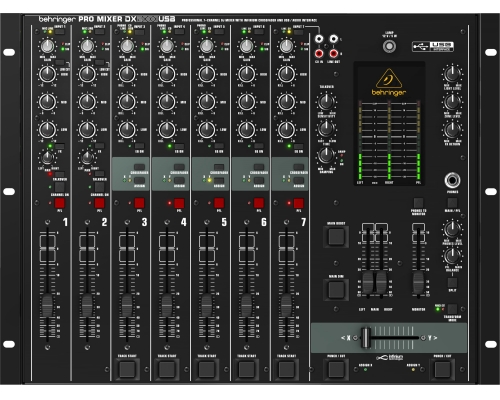Click the channel 1 Gain knob
Image resolution: width=500 pixels, height=400 pixels.
pos(47,46)
